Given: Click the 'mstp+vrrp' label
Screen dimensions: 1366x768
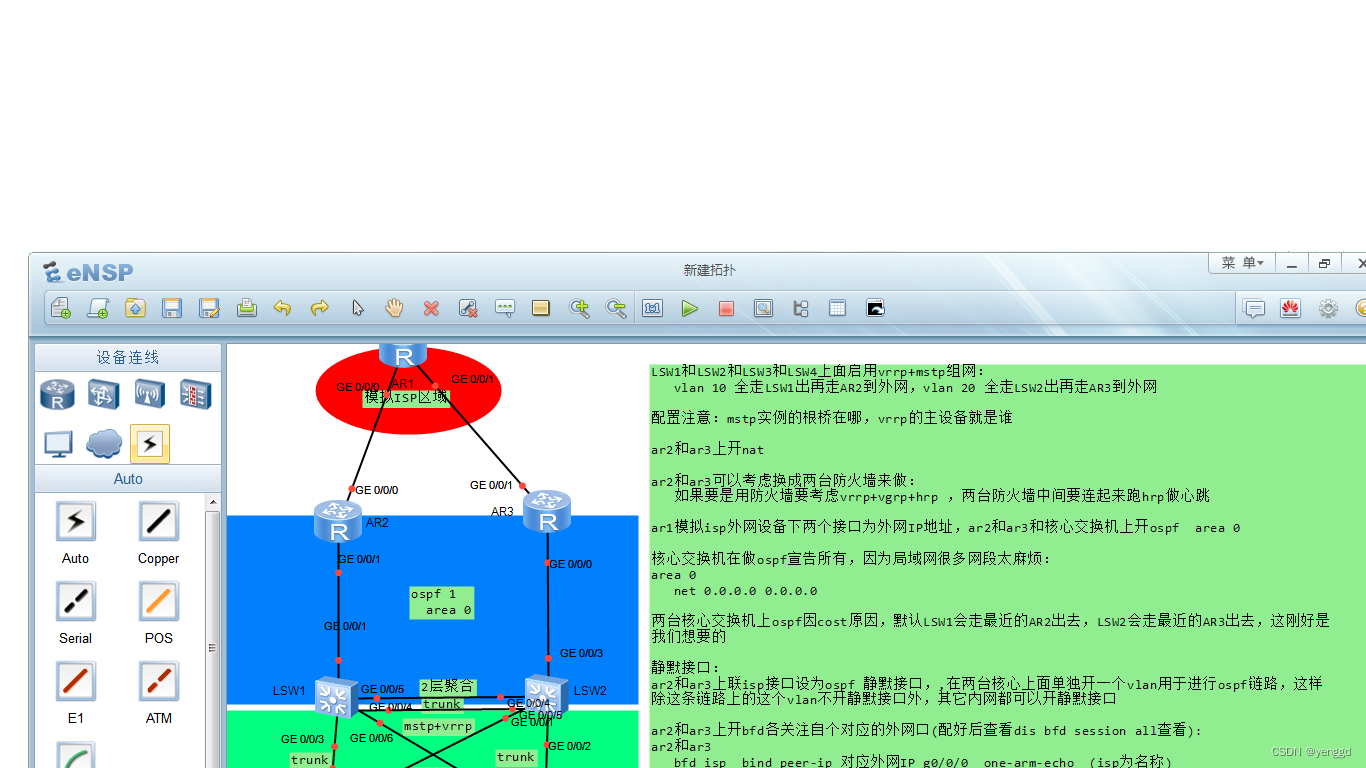Looking at the screenshot, I should point(438,726).
